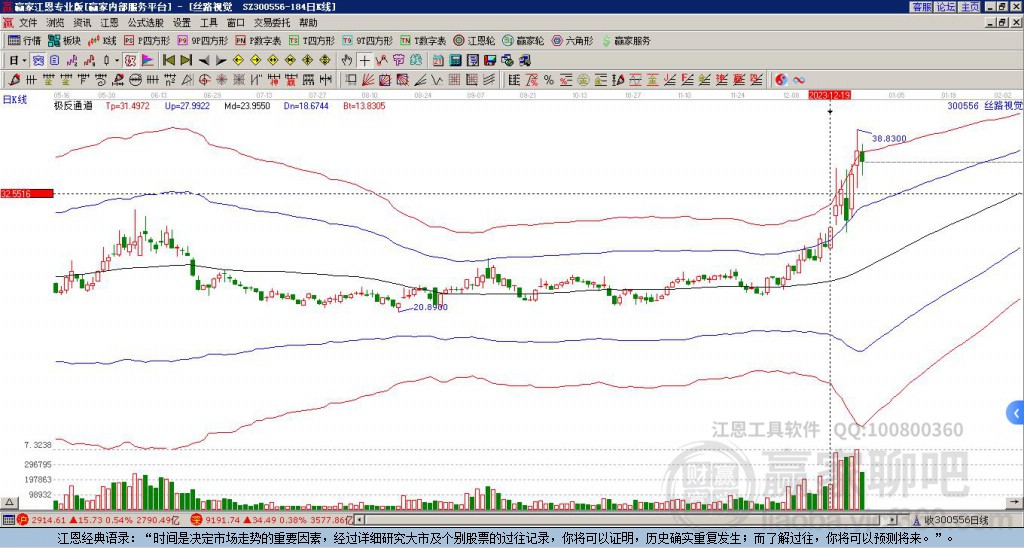The width and height of the screenshot is (1024, 548).
Task: Click the 300556 丝路视觉 stock name
Action: pyautogui.click(x=985, y=105)
